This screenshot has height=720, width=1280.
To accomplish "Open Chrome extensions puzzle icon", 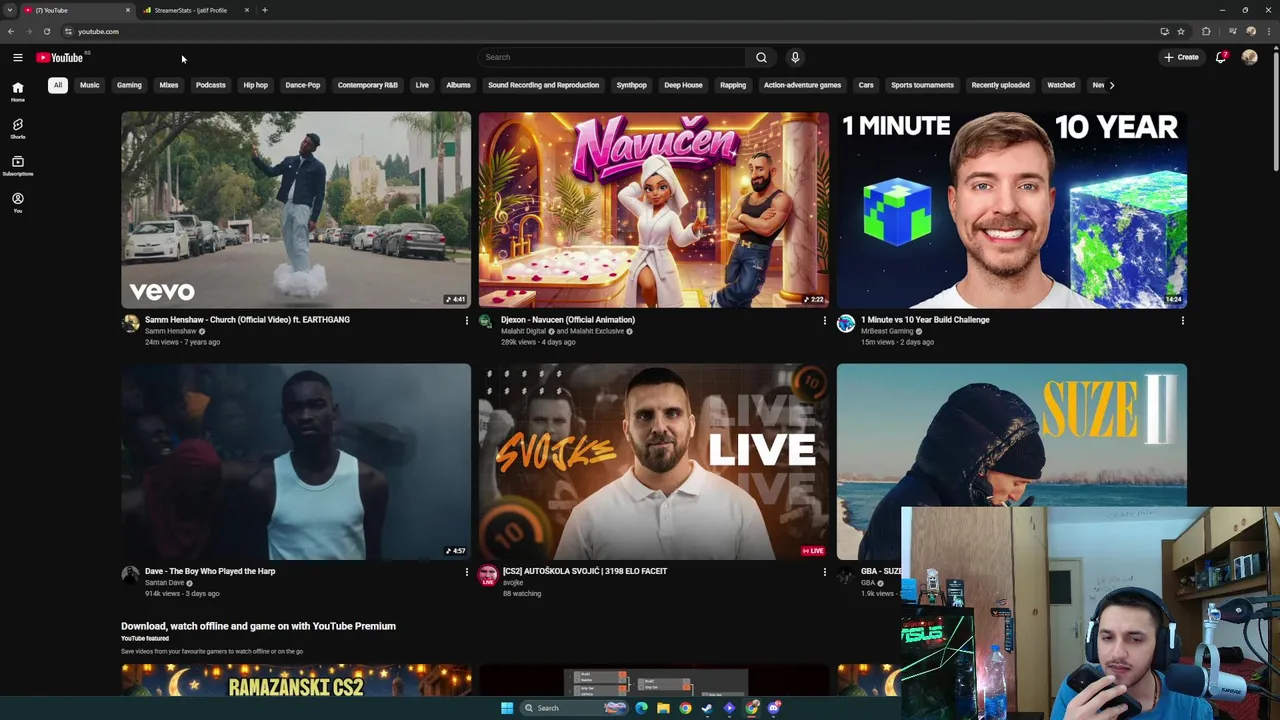I will (x=1206, y=31).
